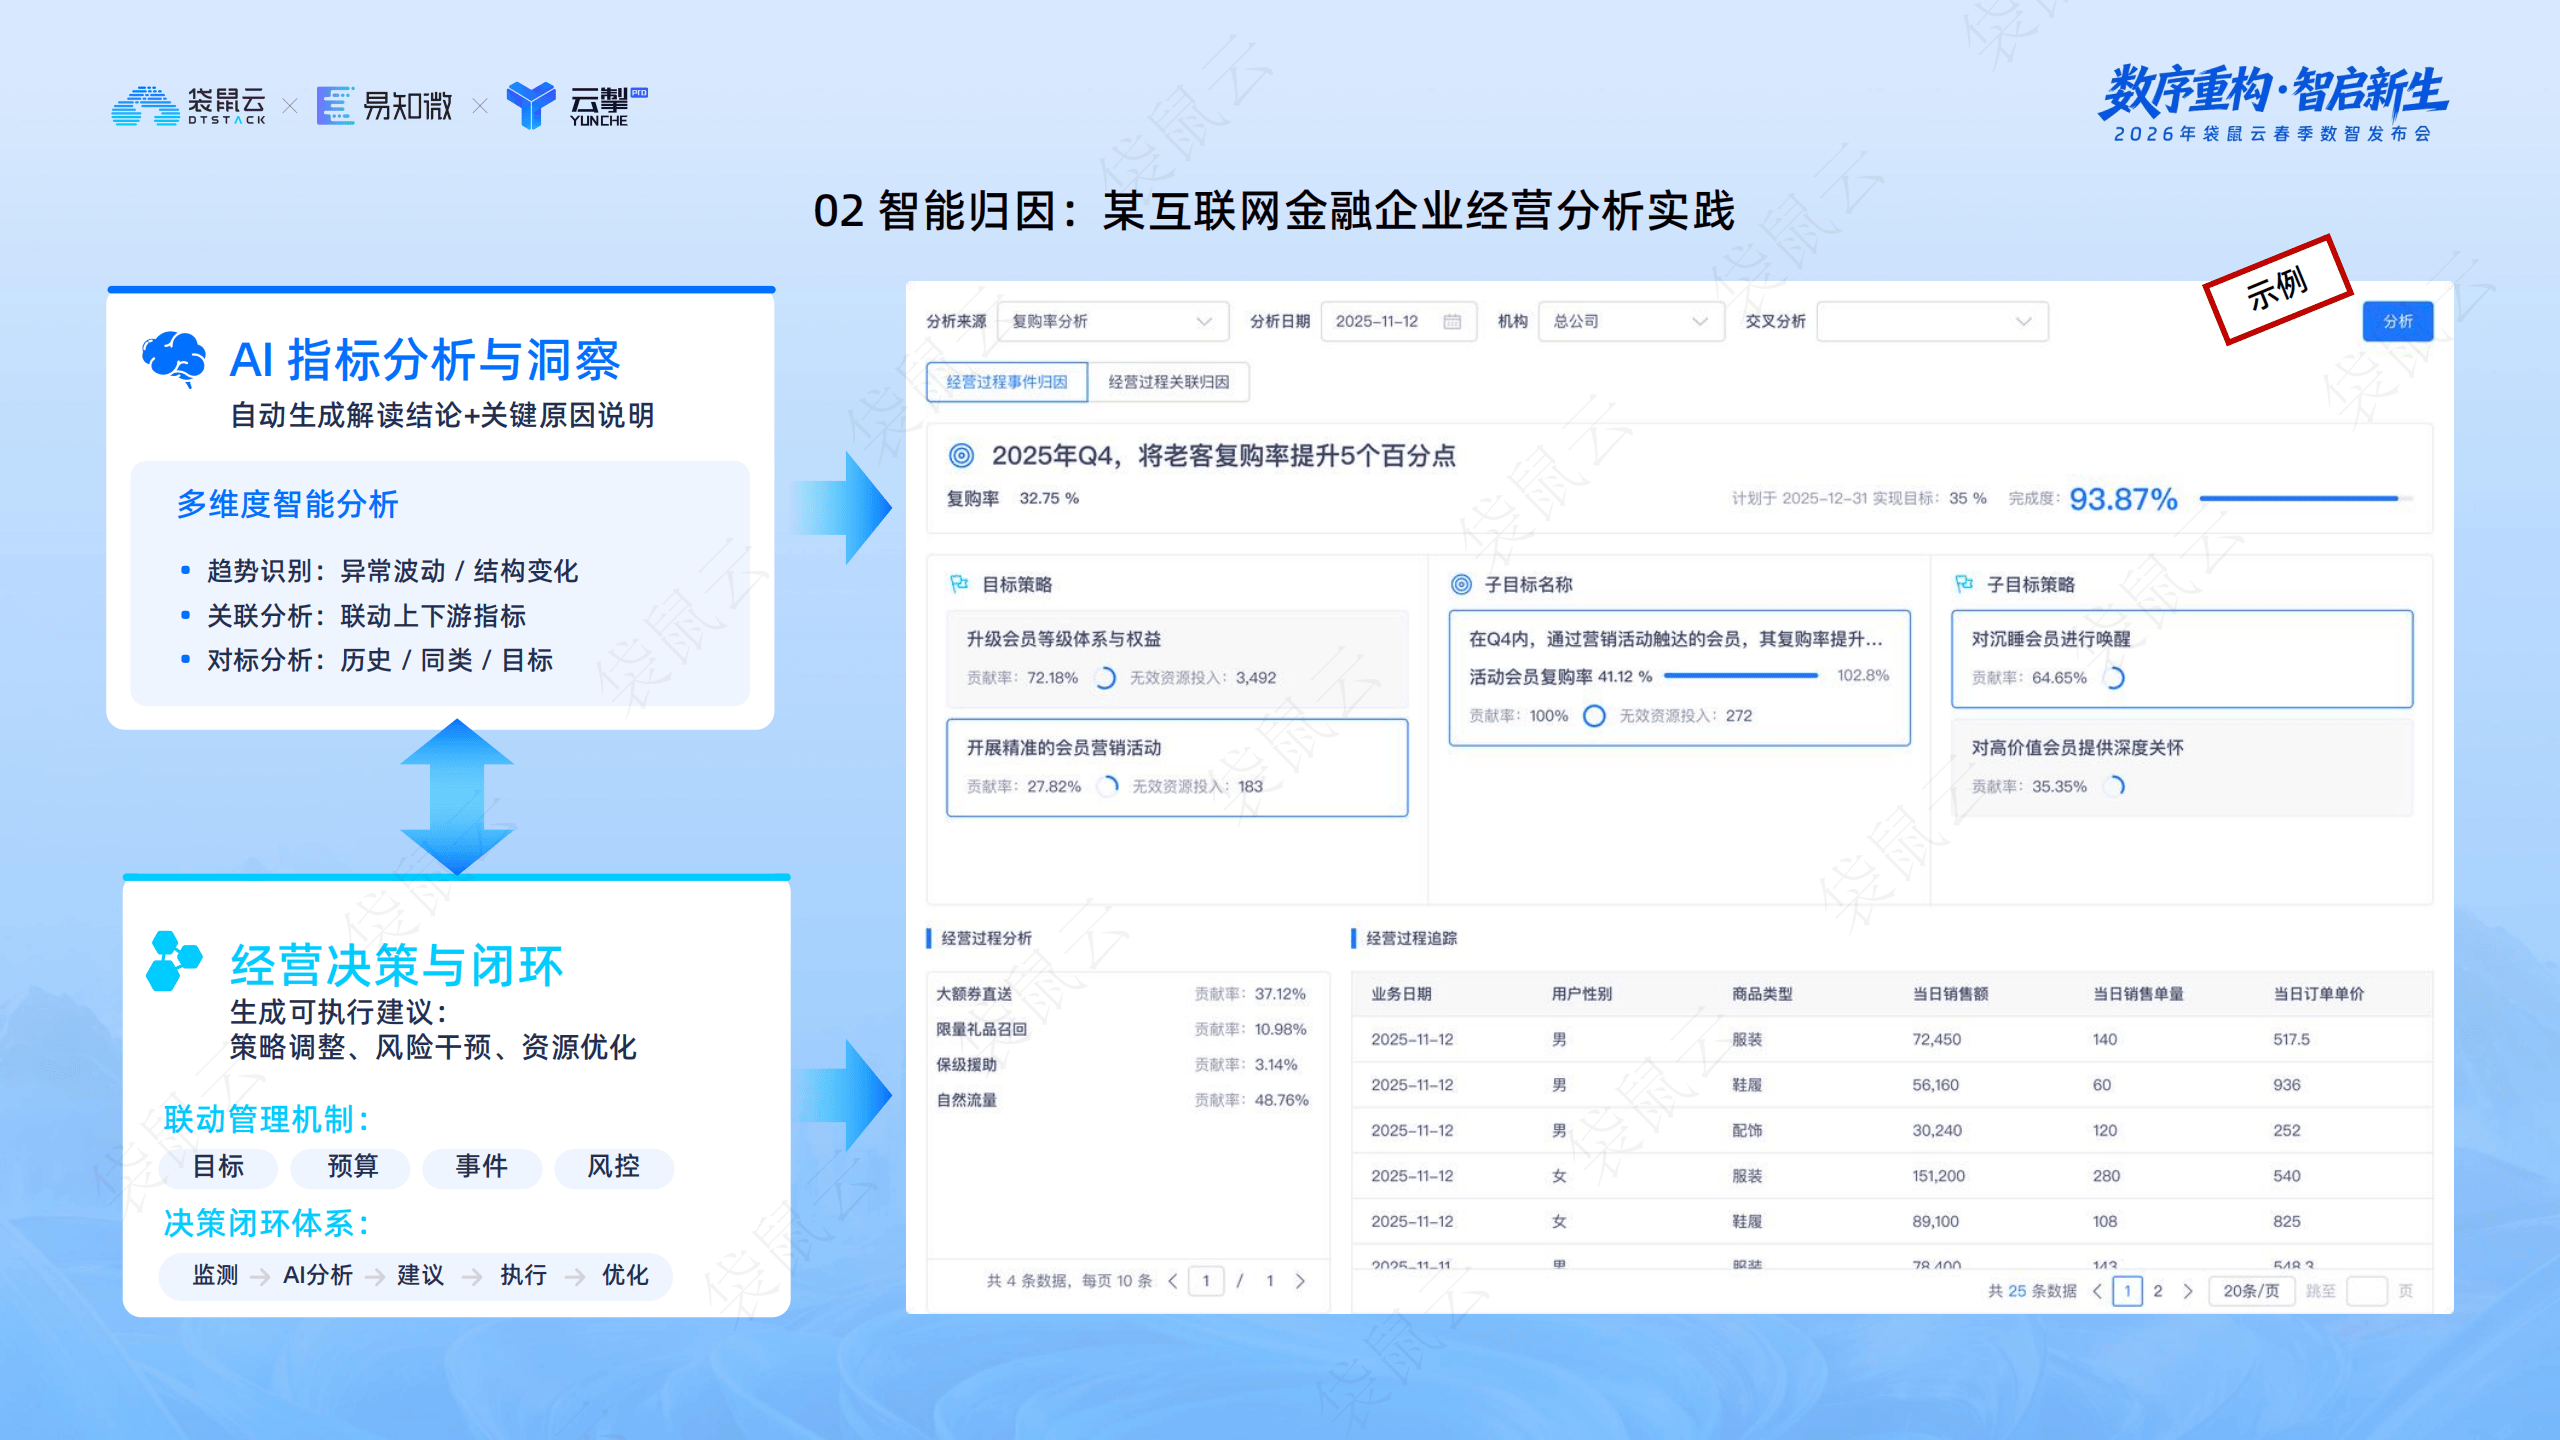The image size is (2560, 1440).
Task: Go to next page in 经营过程分析 pager
Action: point(1300,1281)
